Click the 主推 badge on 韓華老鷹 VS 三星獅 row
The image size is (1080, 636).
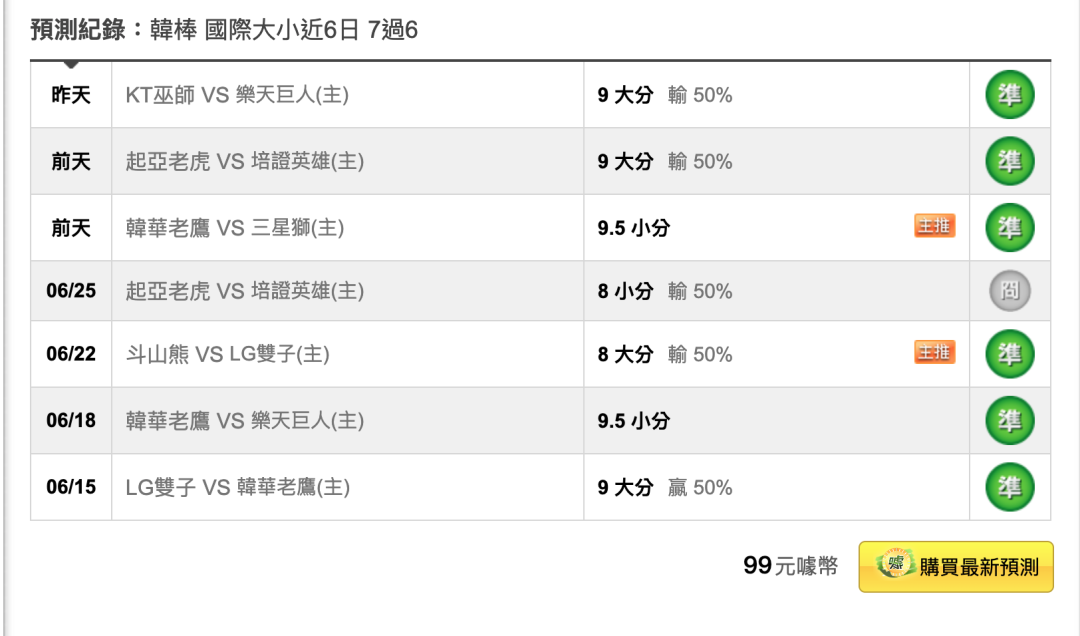(x=935, y=225)
